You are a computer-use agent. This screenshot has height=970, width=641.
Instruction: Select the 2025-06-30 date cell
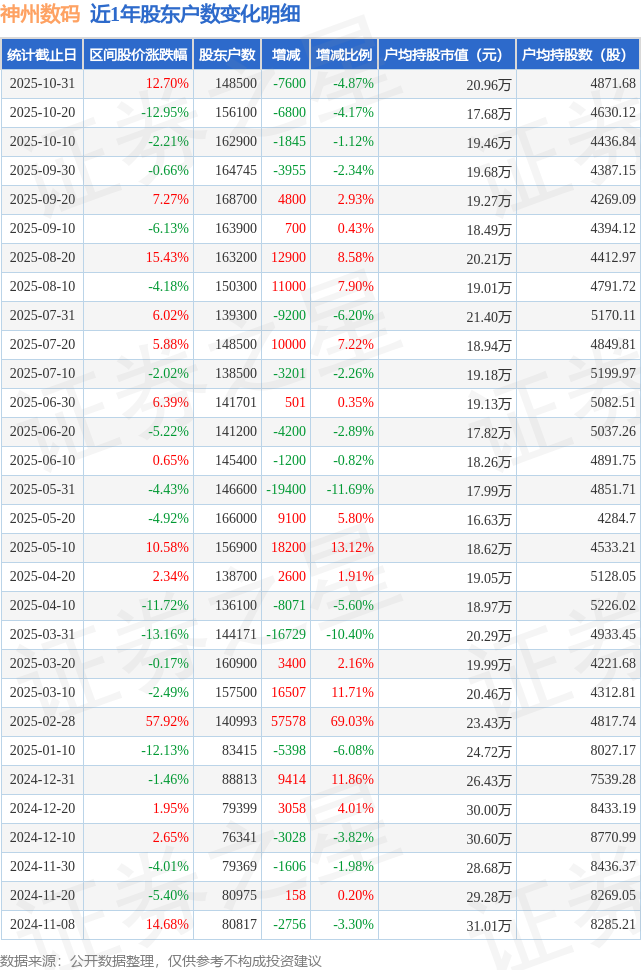pyautogui.click(x=42, y=403)
